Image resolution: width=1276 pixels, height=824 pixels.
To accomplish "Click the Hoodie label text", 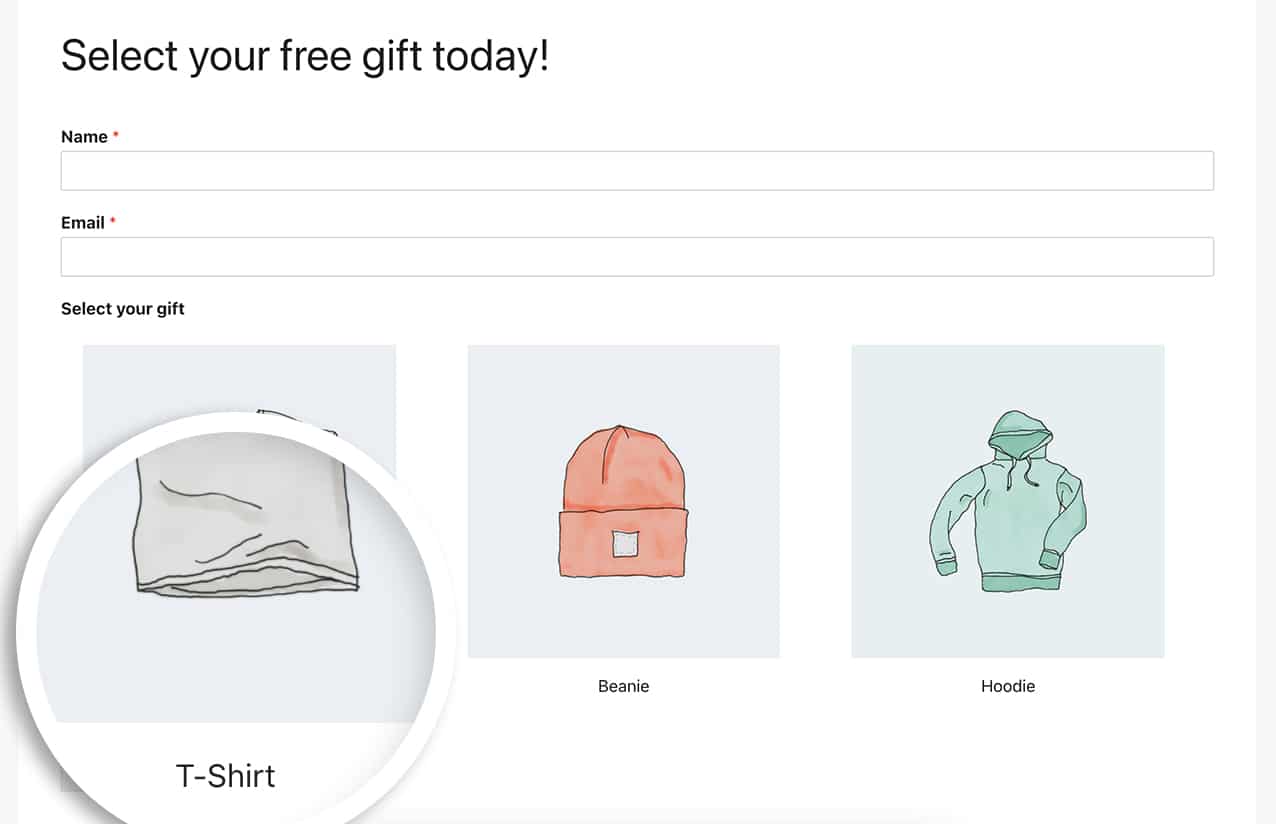I will click(x=1007, y=686).
